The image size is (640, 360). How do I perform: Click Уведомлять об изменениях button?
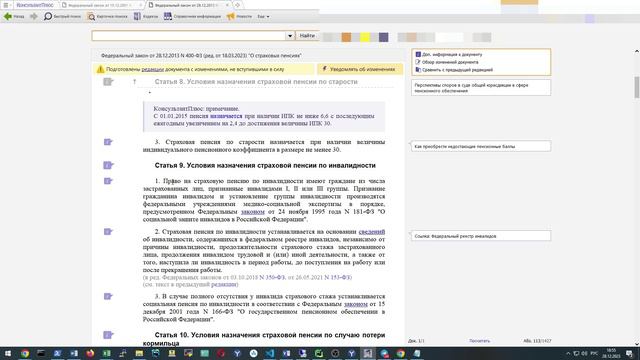tap(360, 69)
